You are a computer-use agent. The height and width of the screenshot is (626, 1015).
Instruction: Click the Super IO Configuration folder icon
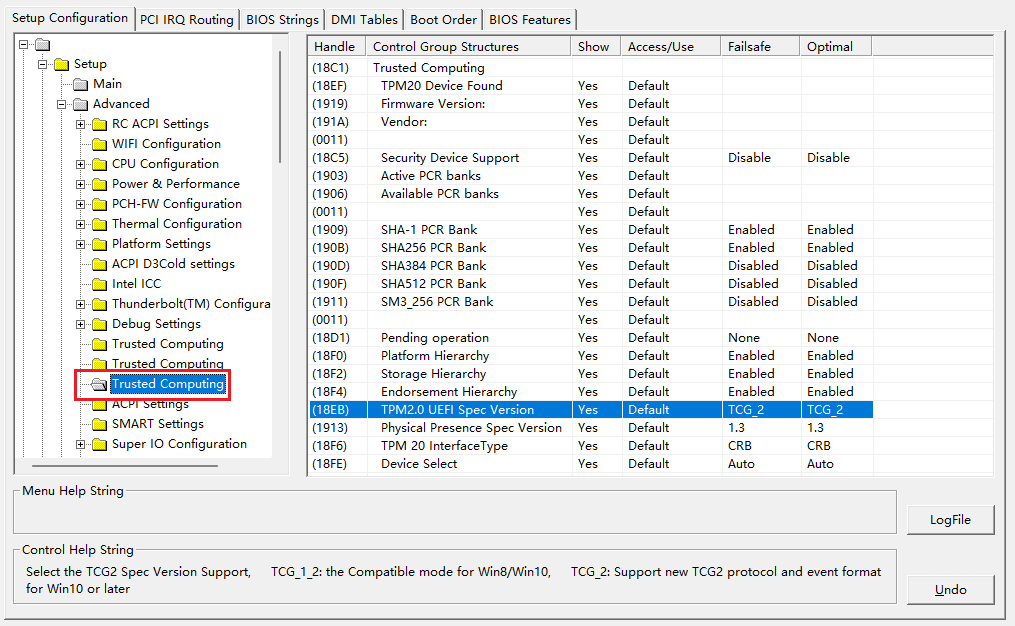click(99, 443)
